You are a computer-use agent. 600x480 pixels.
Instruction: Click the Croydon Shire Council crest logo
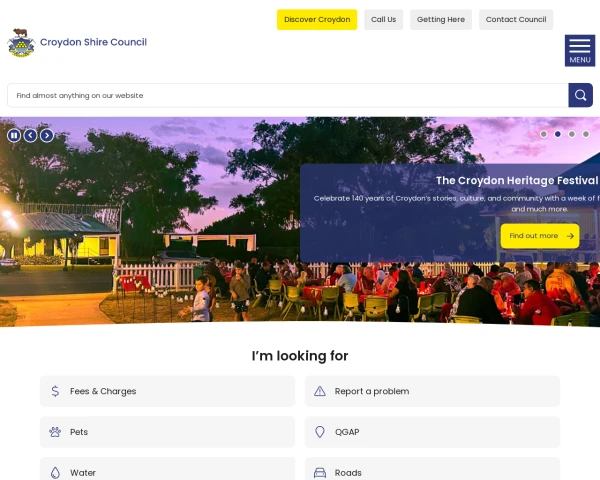tap(21, 43)
